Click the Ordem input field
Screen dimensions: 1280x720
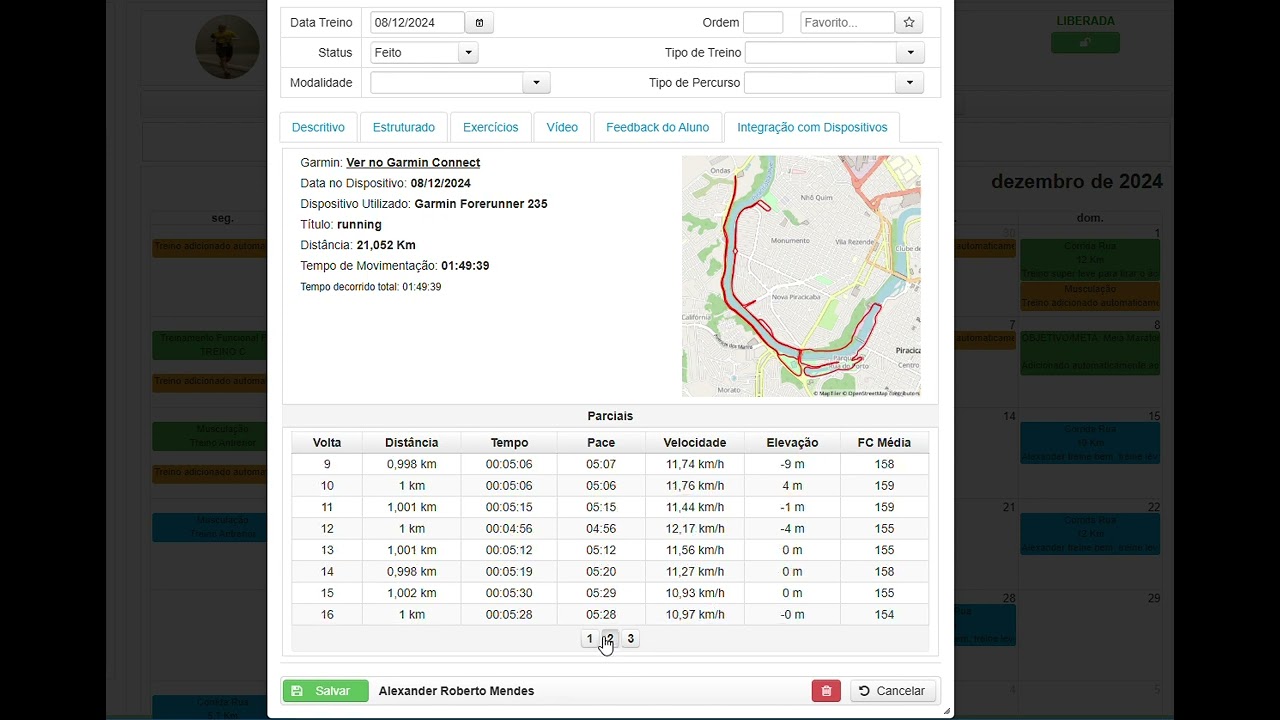pos(763,22)
